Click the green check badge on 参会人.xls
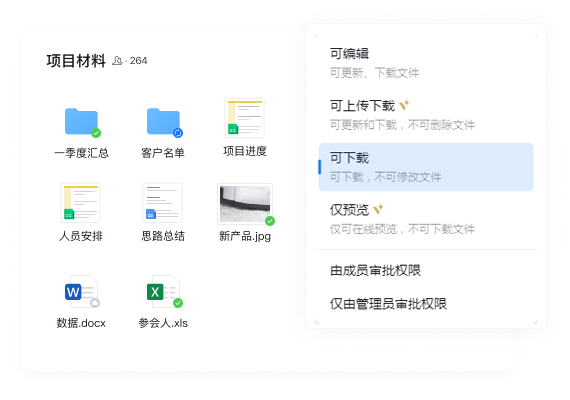 pos(178,303)
